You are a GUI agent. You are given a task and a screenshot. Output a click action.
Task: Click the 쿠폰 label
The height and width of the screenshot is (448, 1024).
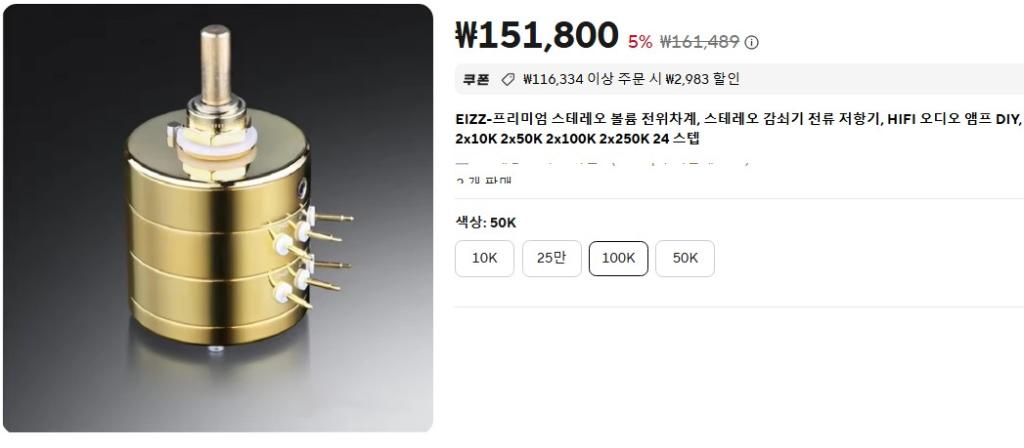pyautogui.click(x=476, y=80)
